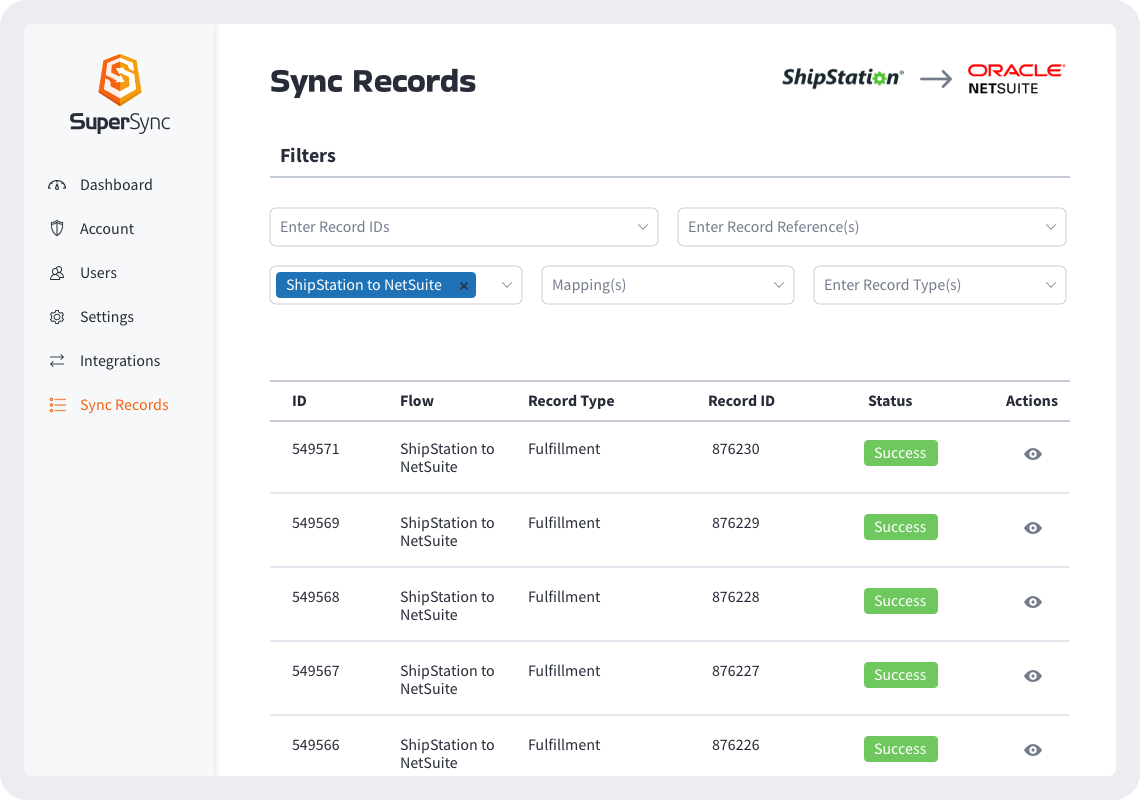Image resolution: width=1140 pixels, height=800 pixels.
Task: Click the ShipStation logo in header
Action: coord(843,77)
